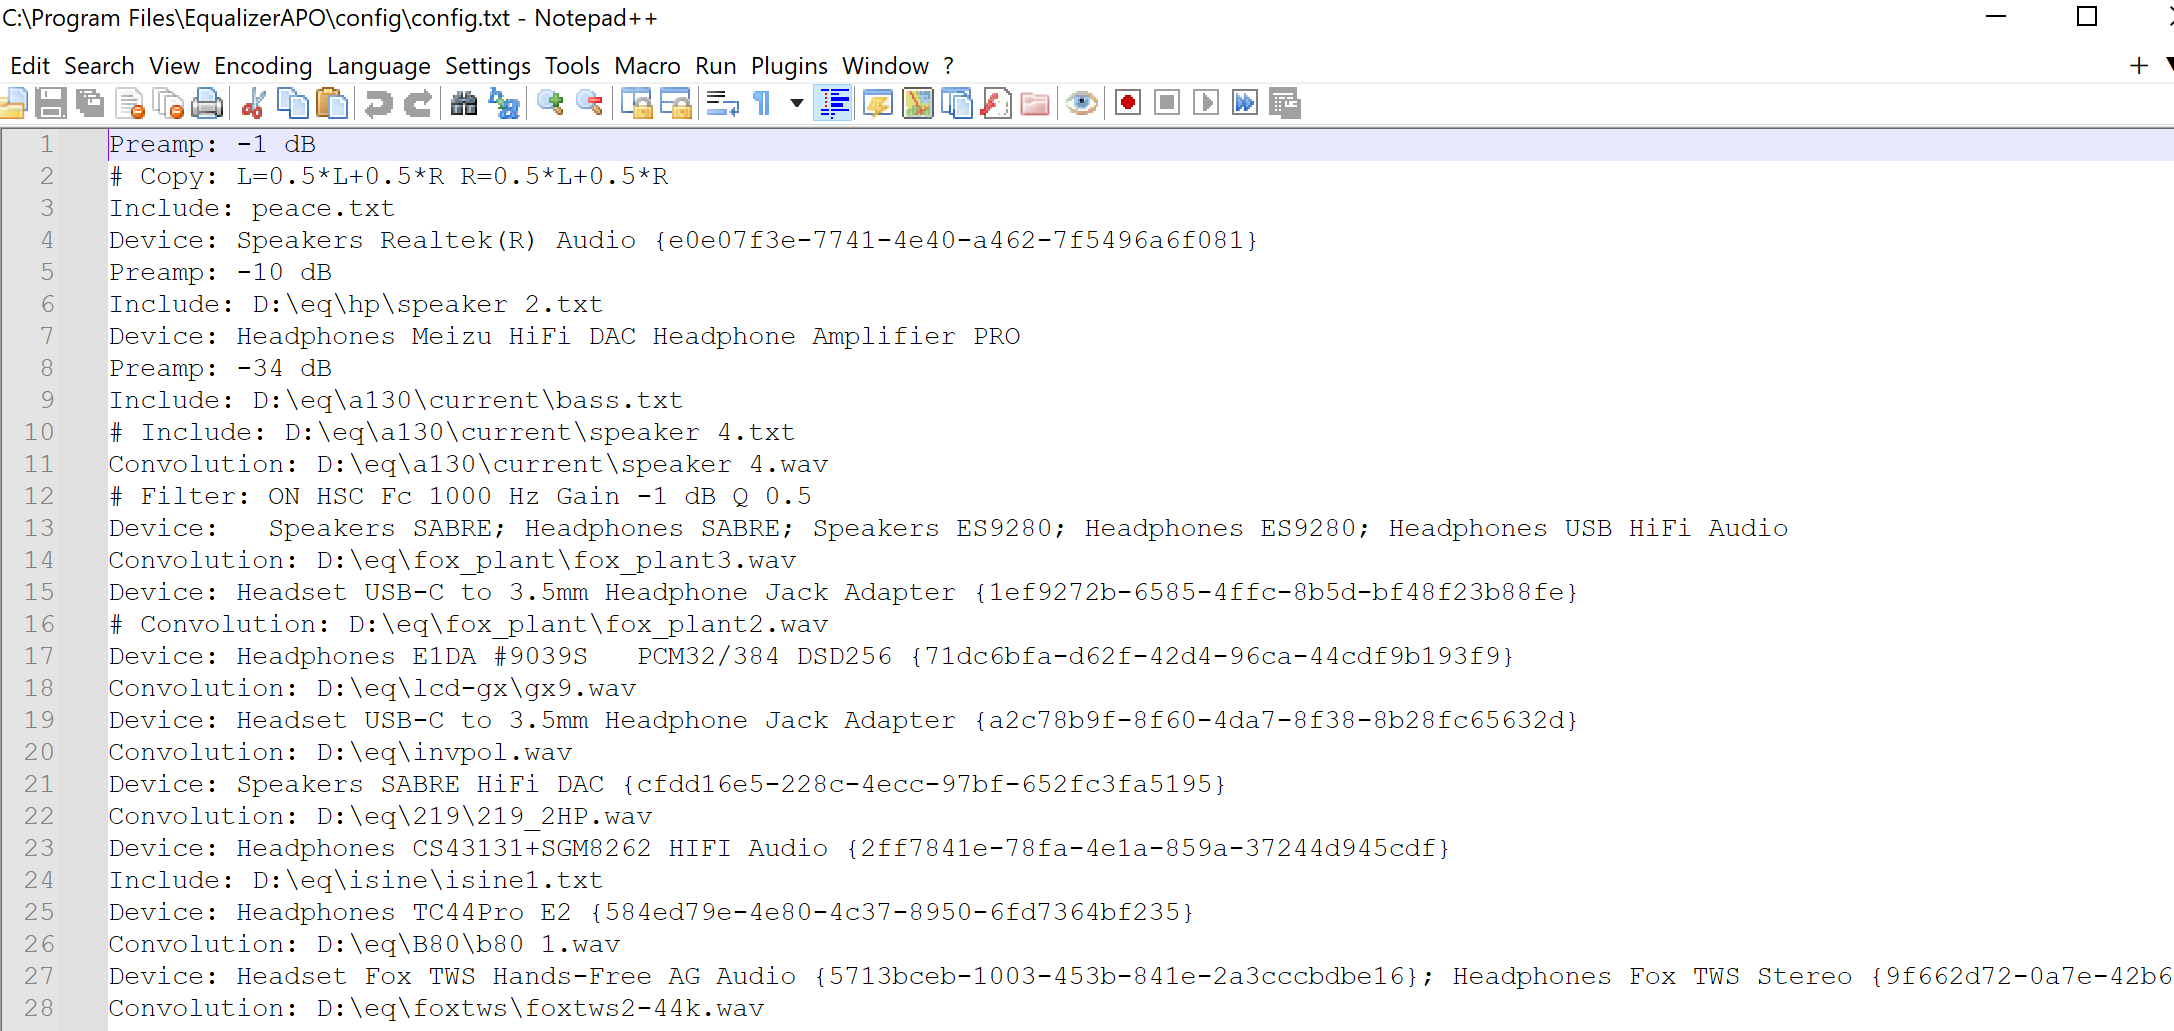Click the user-defined language dialog icon
Screen dimensions: 2174x1031
pyautogui.click(x=878, y=103)
